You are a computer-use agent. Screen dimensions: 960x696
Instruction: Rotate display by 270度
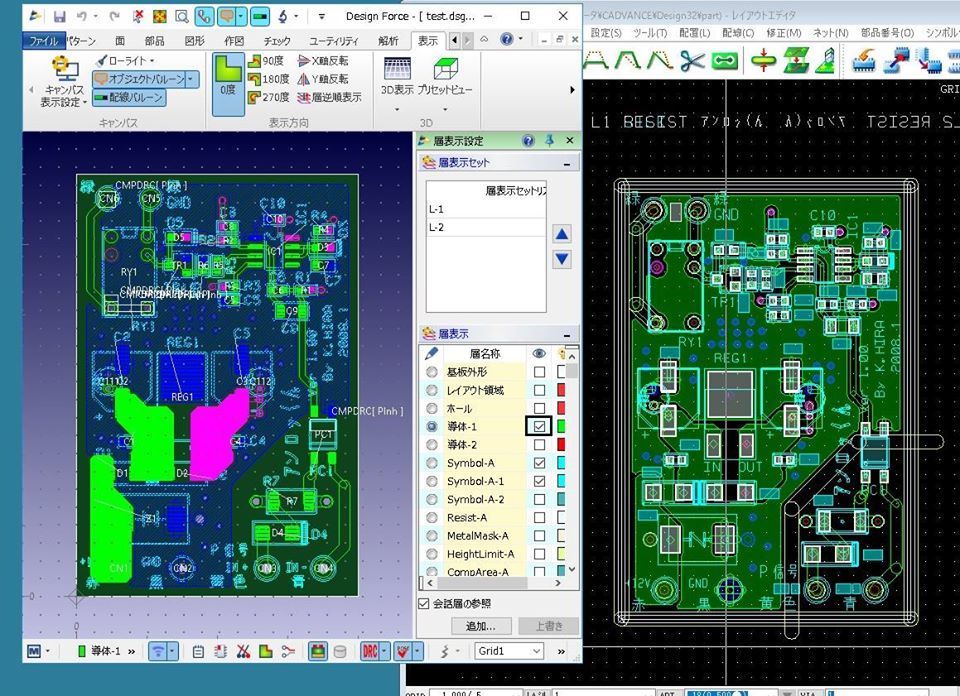coord(269,97)
